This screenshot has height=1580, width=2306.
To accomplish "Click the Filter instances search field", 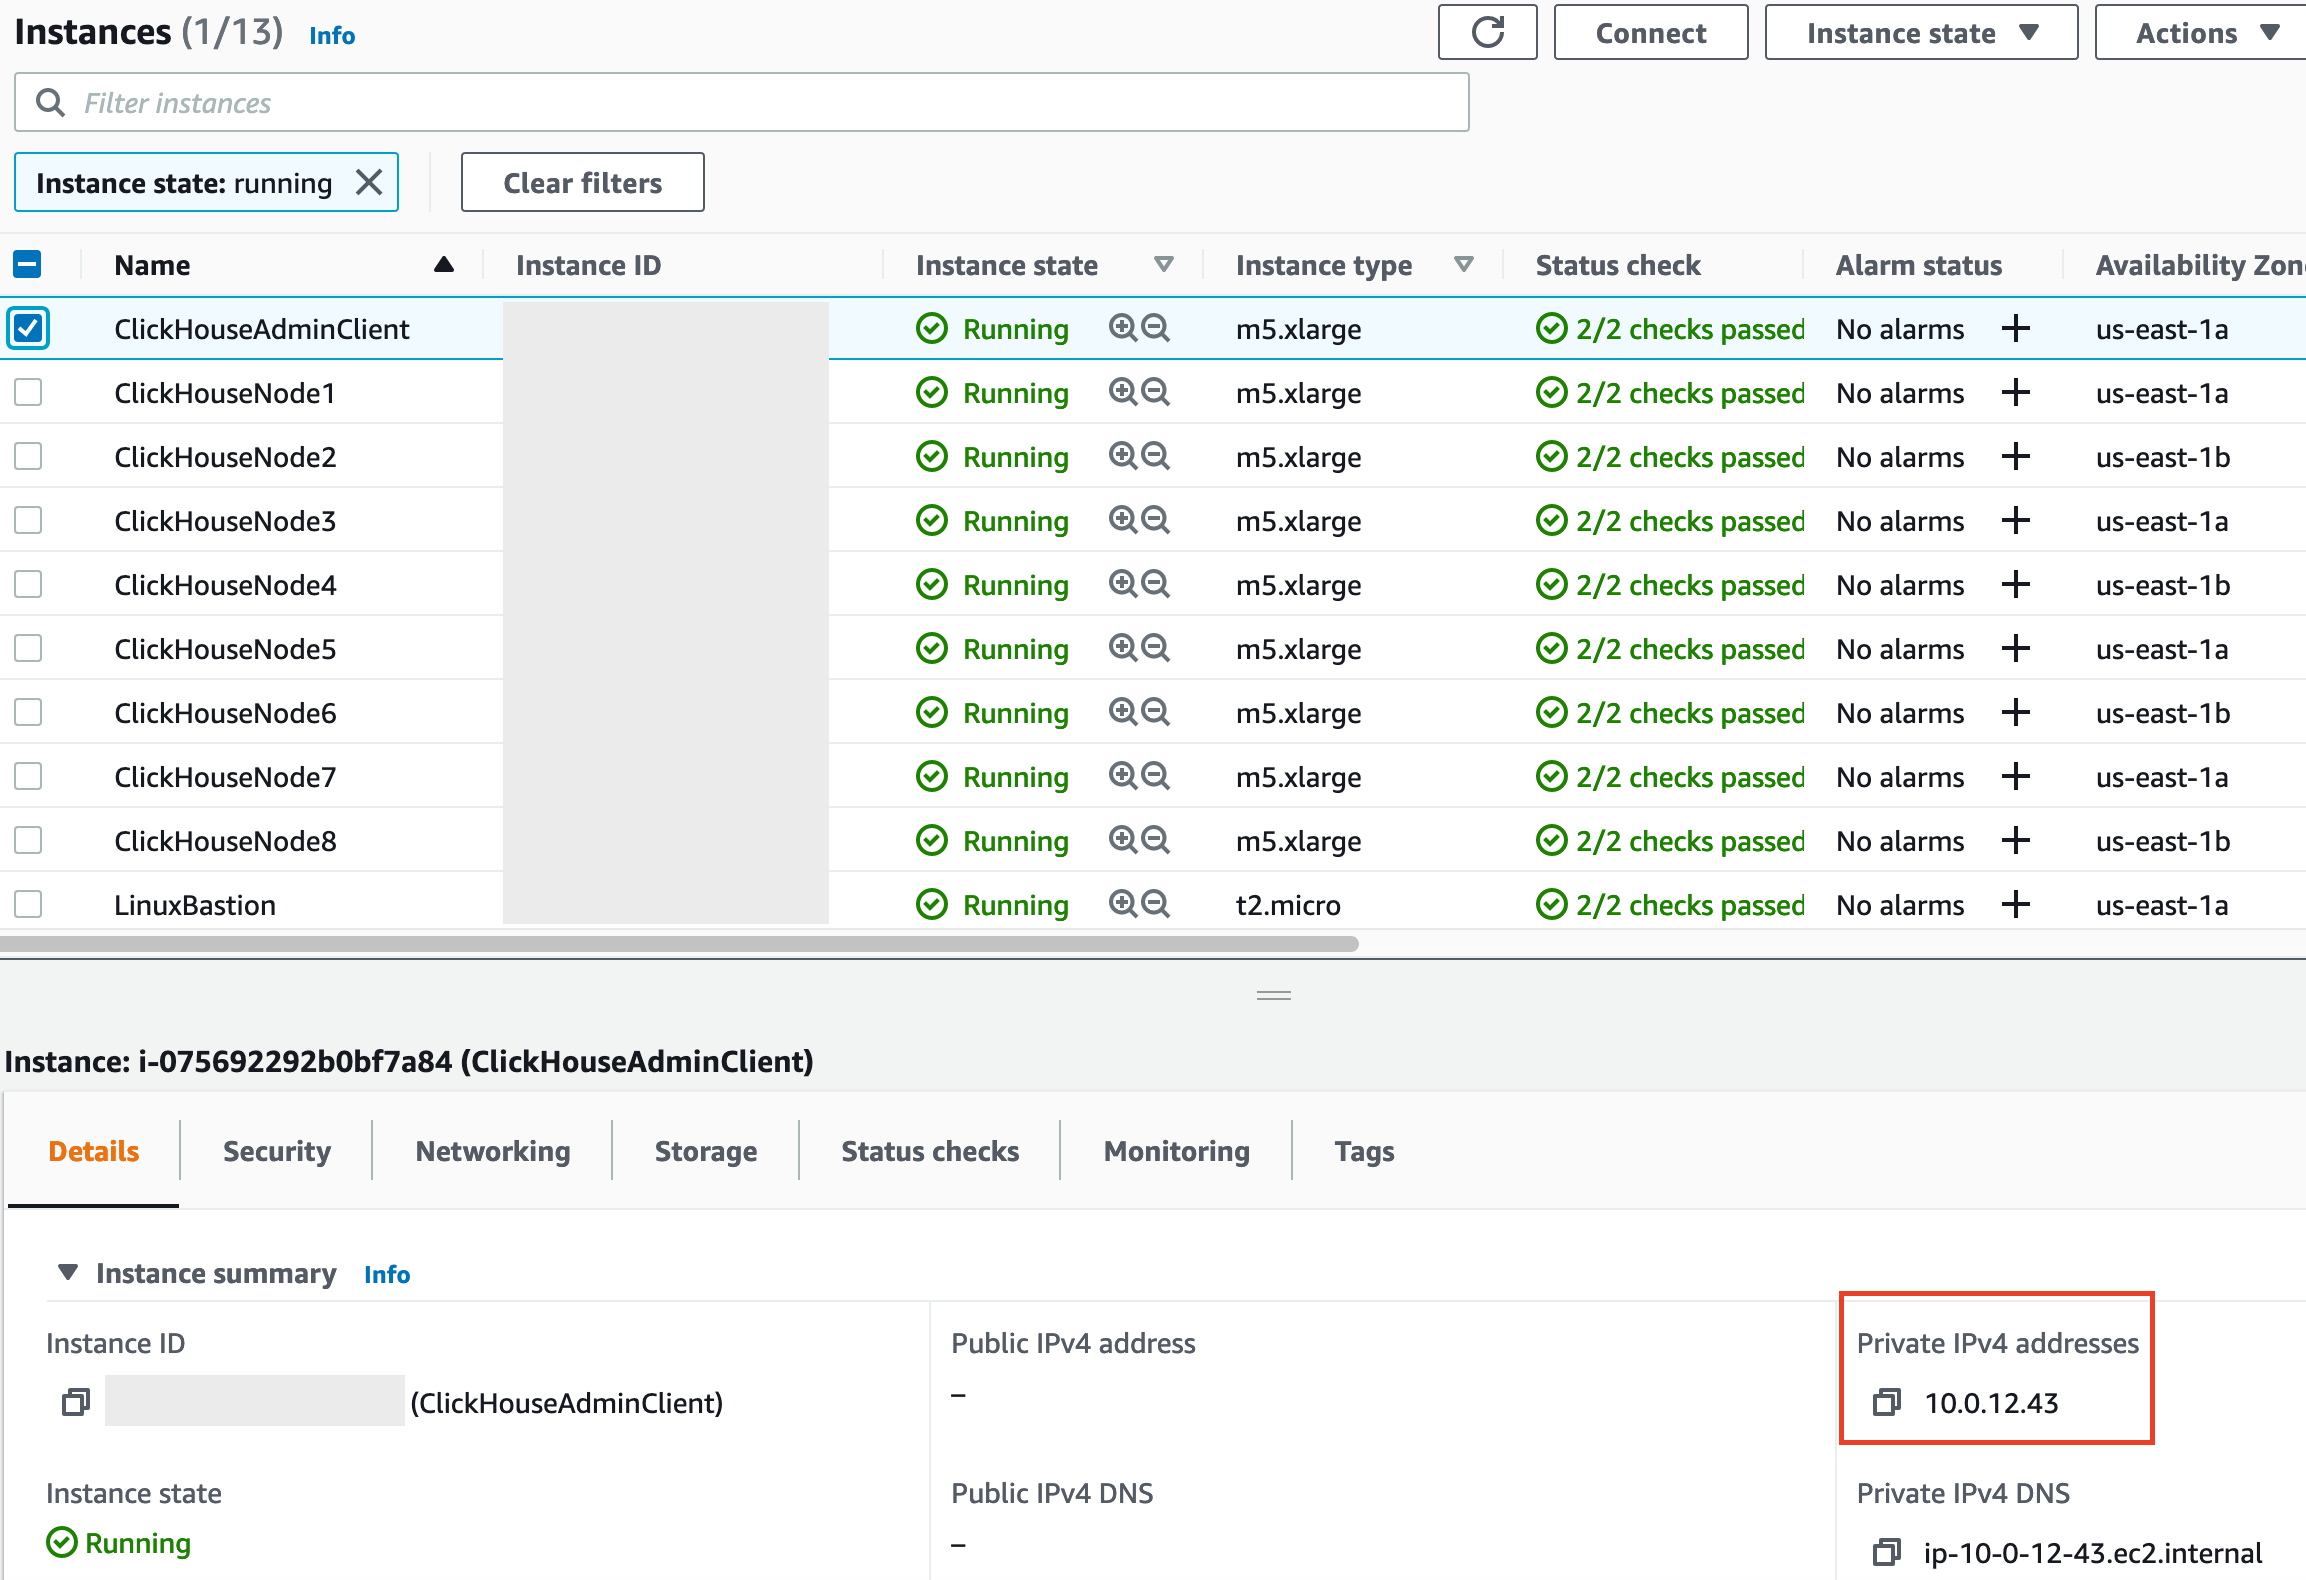I will click(x=741, y=102).
